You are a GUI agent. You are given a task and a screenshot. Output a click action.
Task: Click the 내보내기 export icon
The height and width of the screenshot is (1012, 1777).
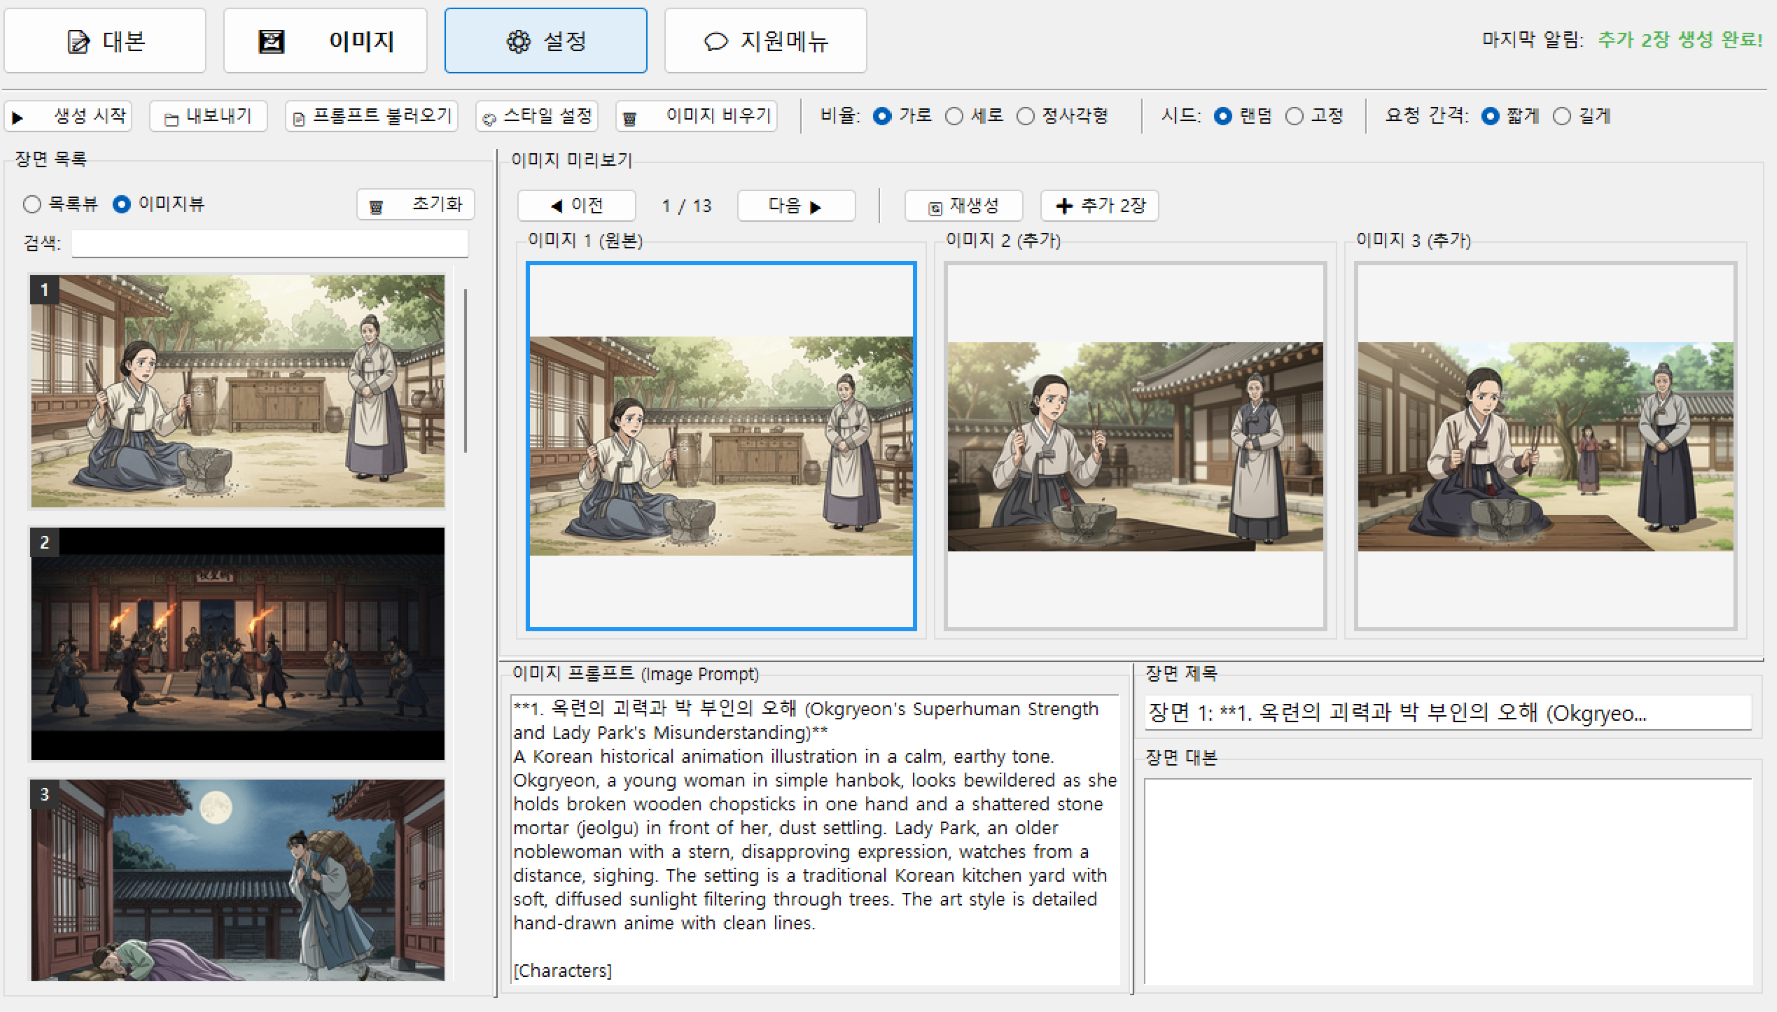pos(171,118)
